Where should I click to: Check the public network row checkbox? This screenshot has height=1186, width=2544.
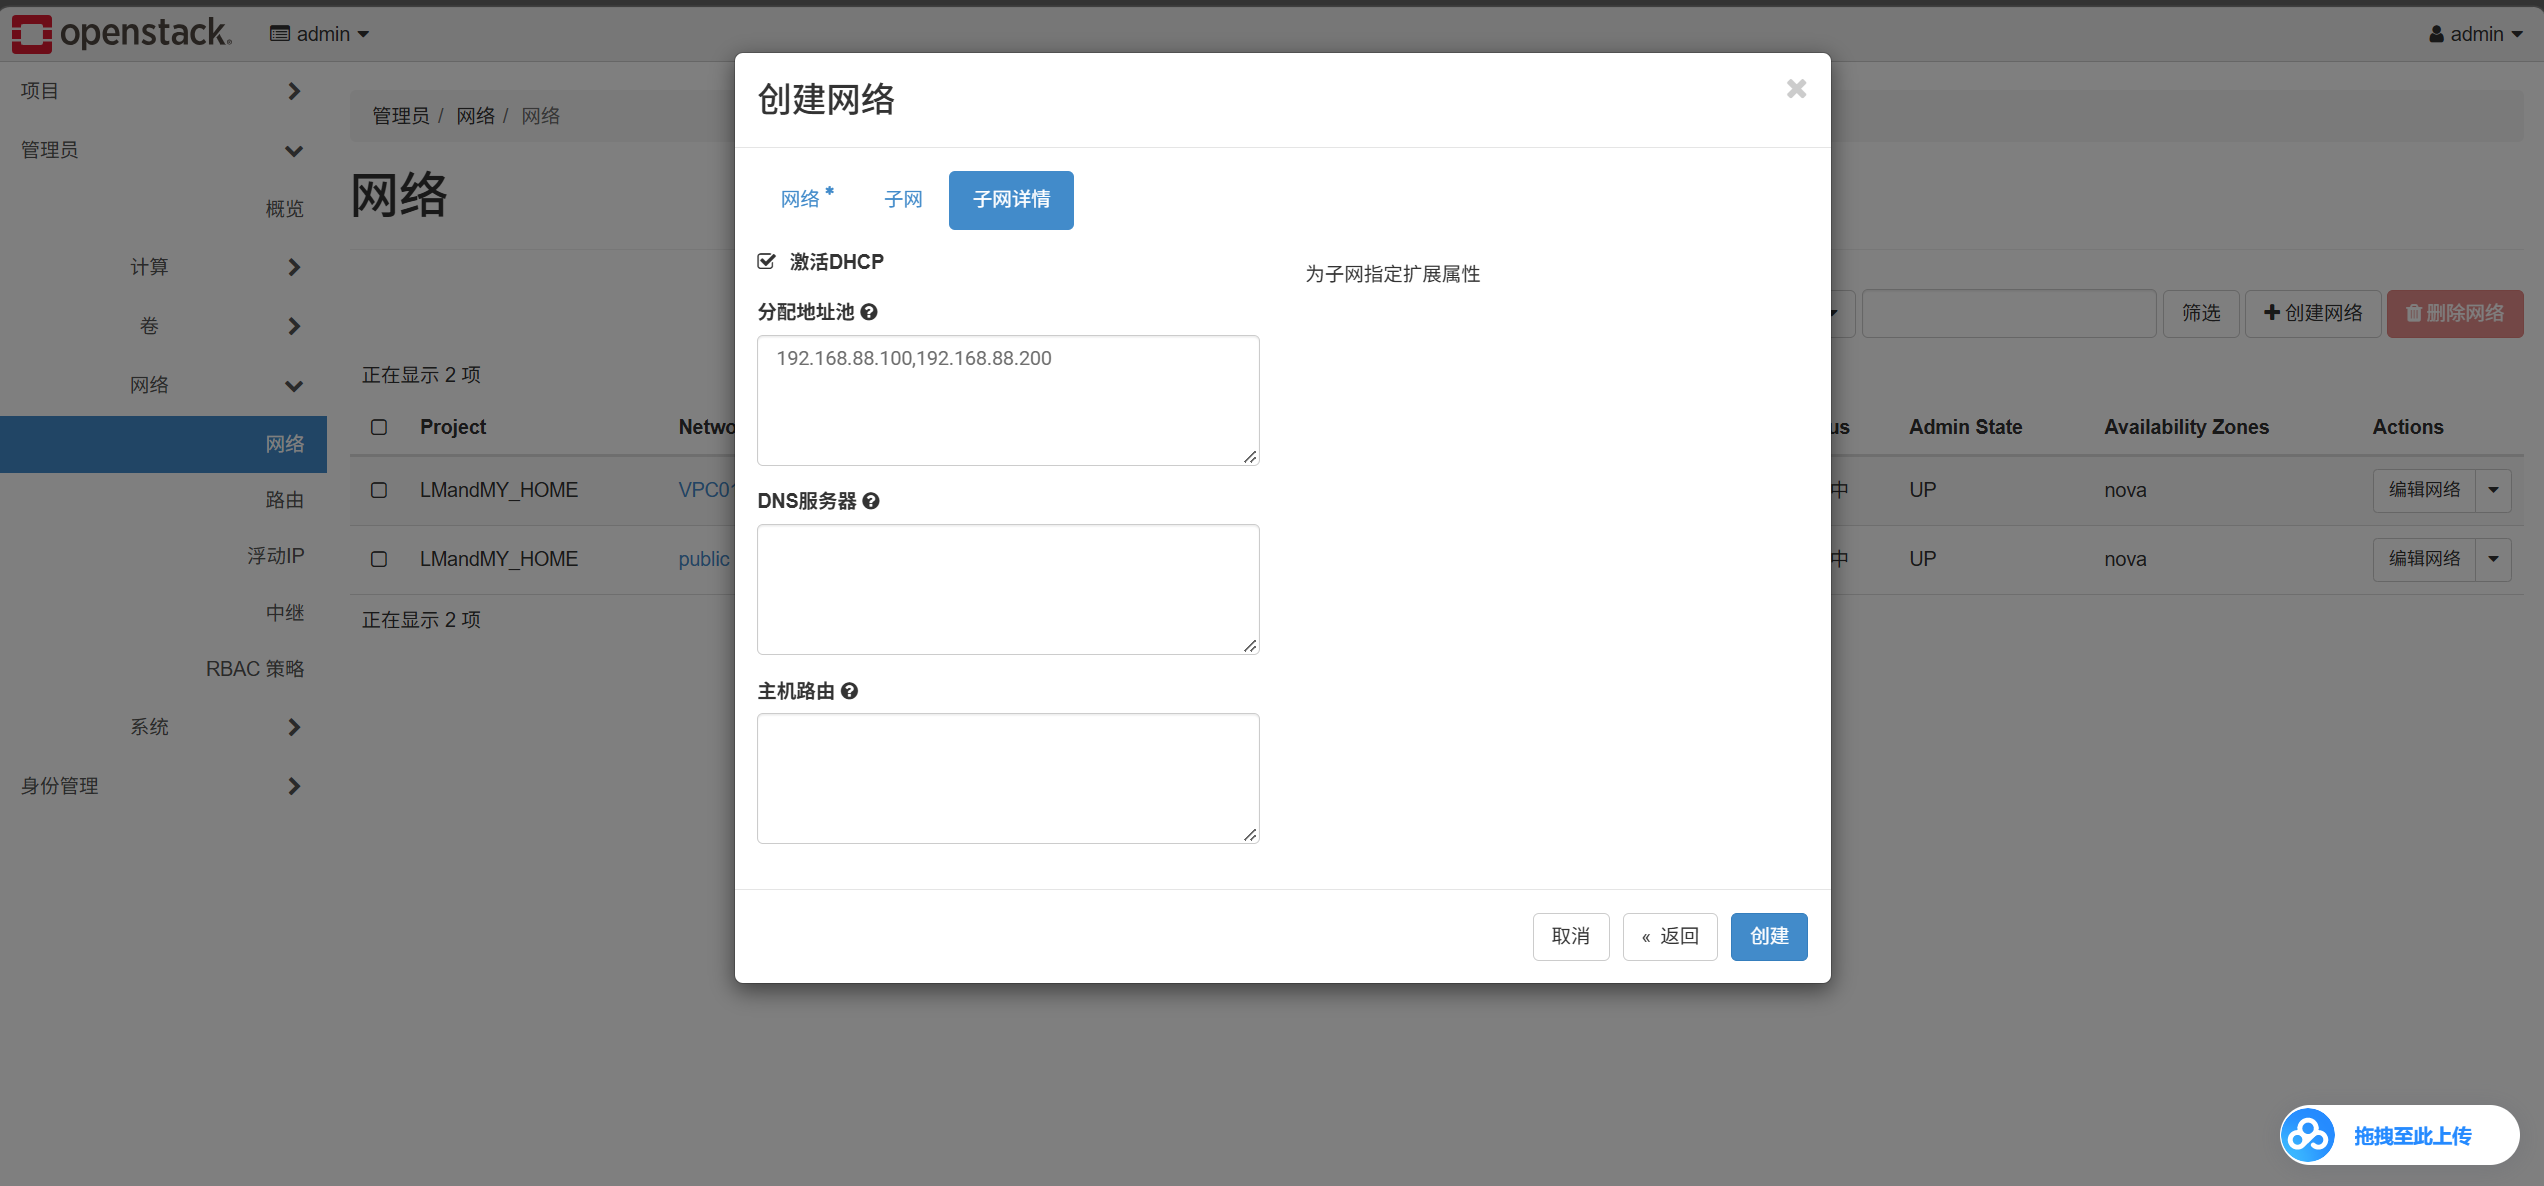click(x=379, y=559)
